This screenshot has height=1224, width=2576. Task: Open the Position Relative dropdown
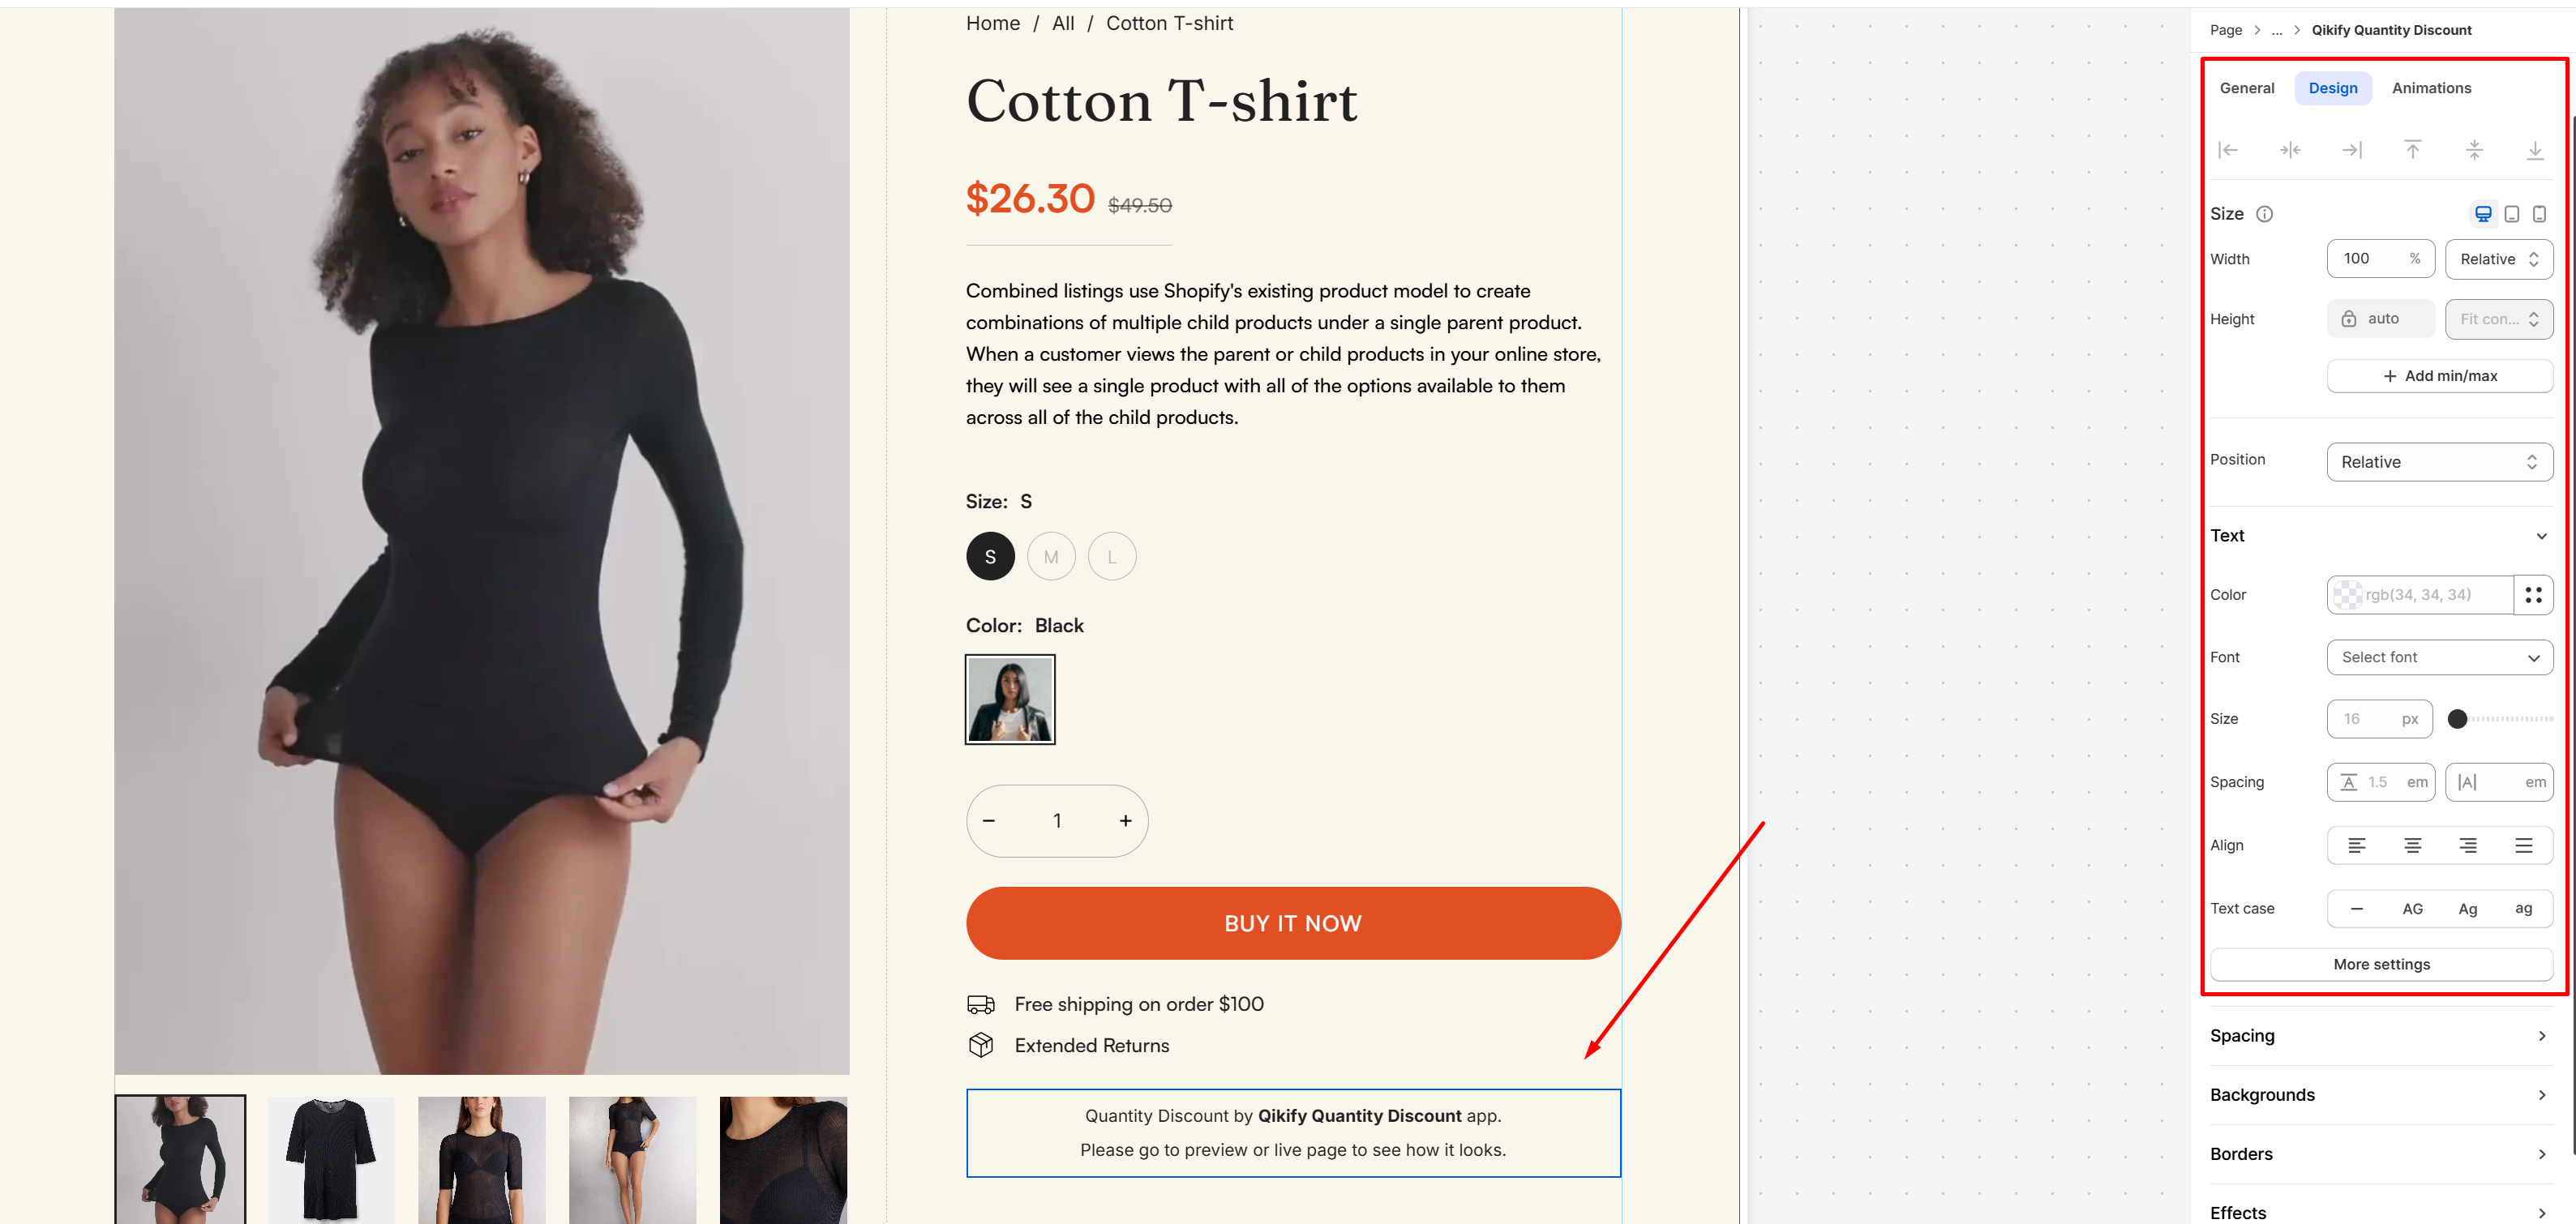coord(2439,462)
